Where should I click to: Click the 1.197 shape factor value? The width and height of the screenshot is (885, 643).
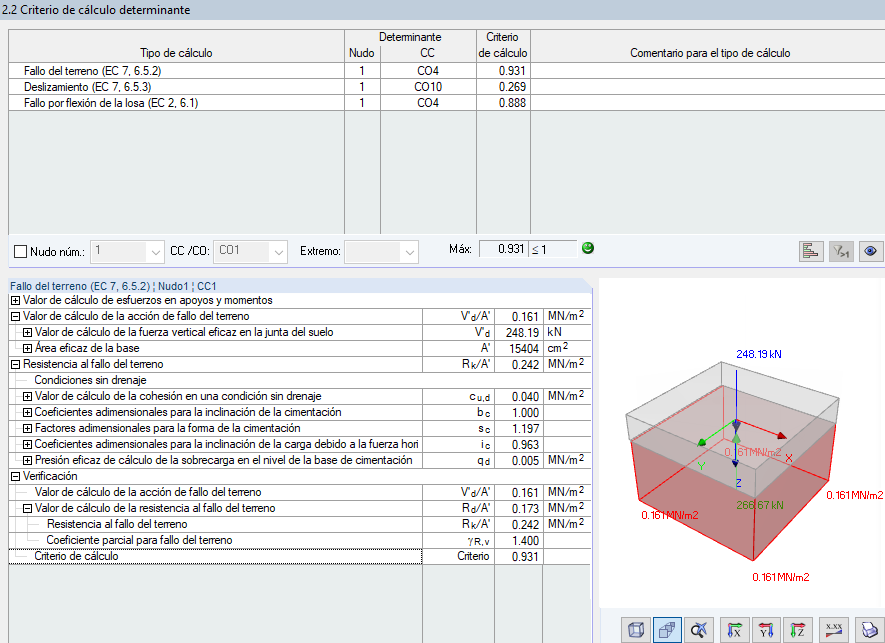click(519, 428)
